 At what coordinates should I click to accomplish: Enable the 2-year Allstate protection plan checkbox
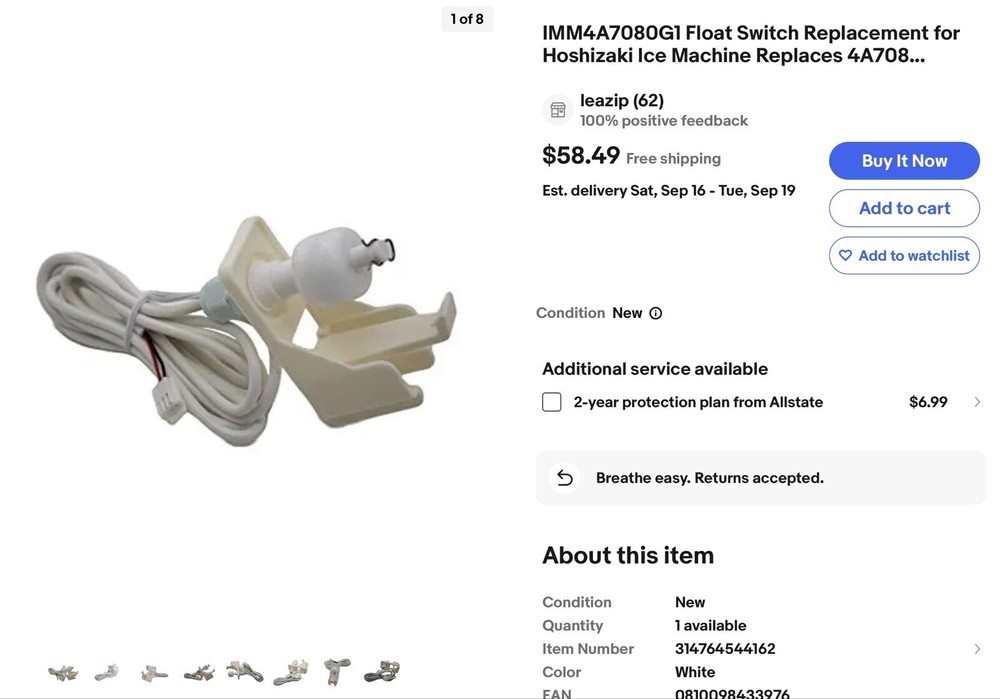[552, 402]
